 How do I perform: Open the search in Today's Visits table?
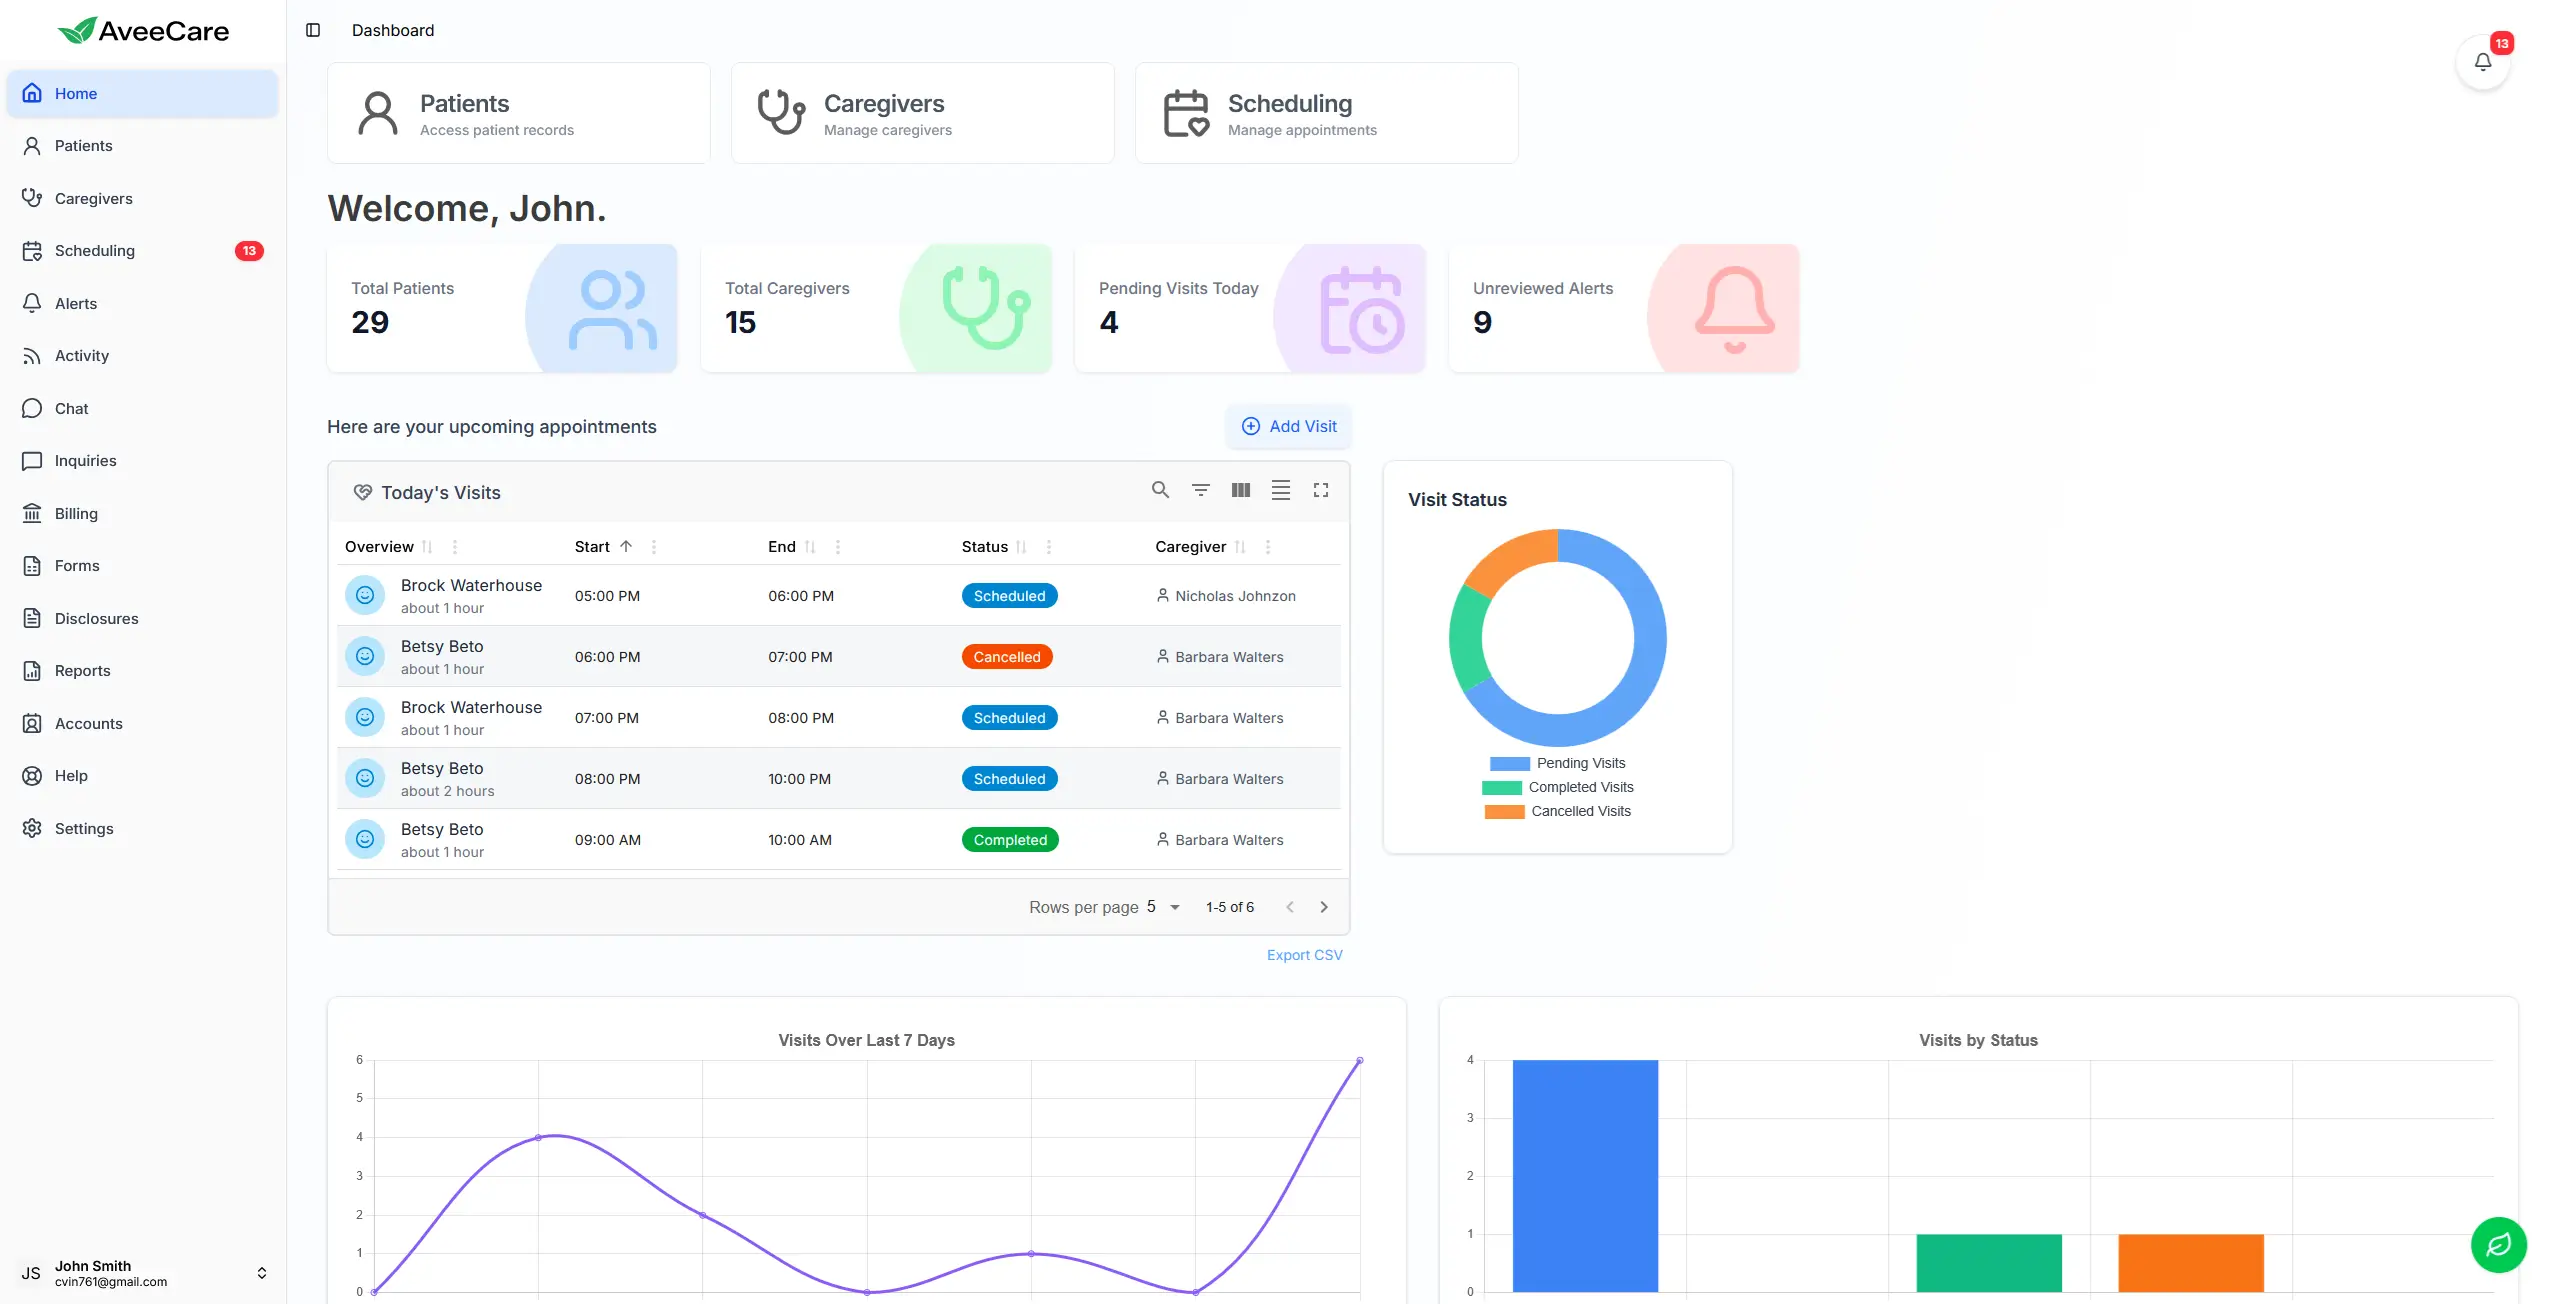pyautogui.click(x=1160, y=490)
